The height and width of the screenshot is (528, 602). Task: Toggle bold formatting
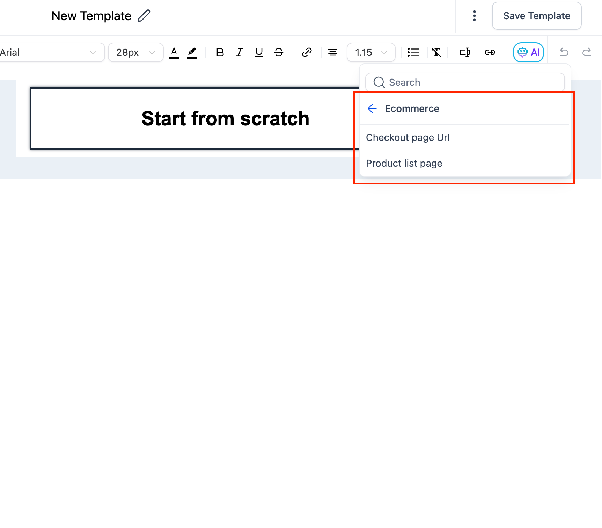pyautogui.click(x=220, y=52)
